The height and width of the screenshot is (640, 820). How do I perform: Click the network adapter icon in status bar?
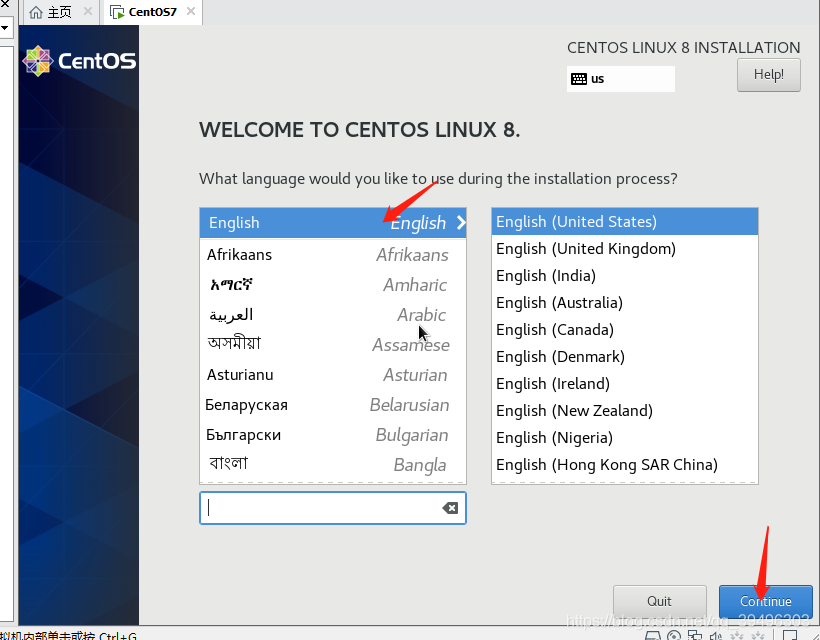point(695,635)
